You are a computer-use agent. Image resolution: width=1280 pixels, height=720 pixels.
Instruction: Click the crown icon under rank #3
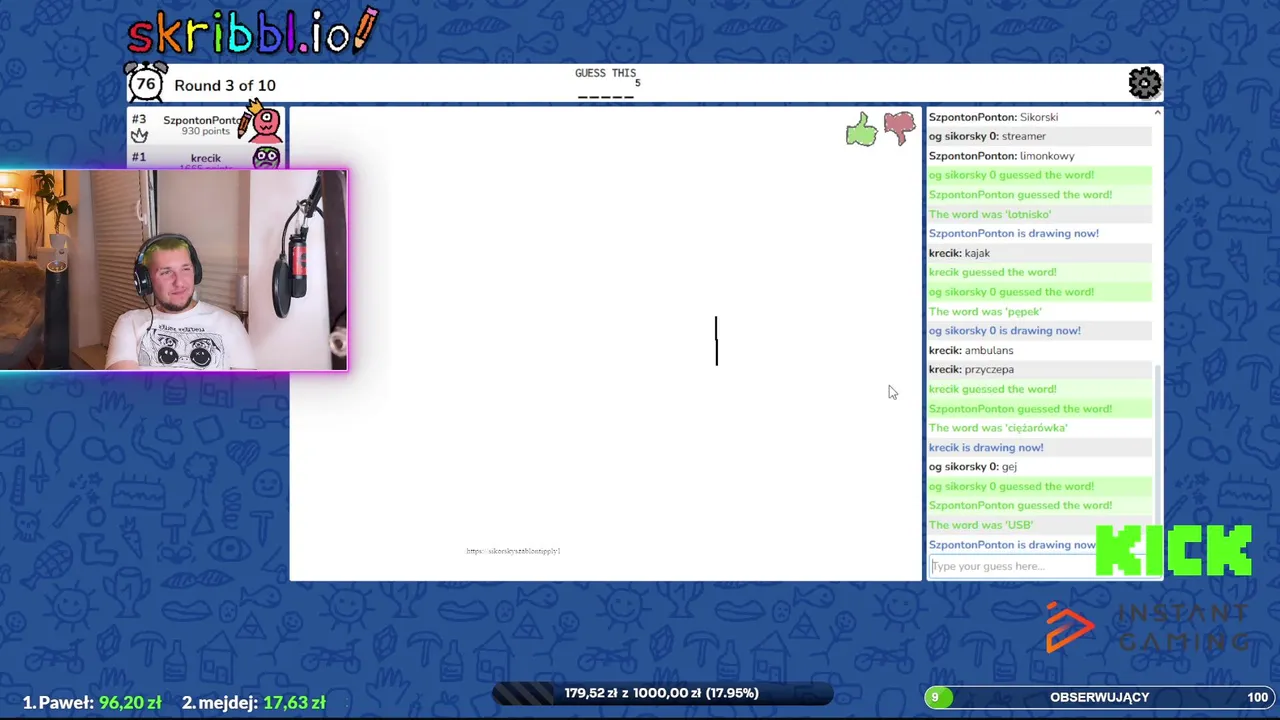pos(139,135)
